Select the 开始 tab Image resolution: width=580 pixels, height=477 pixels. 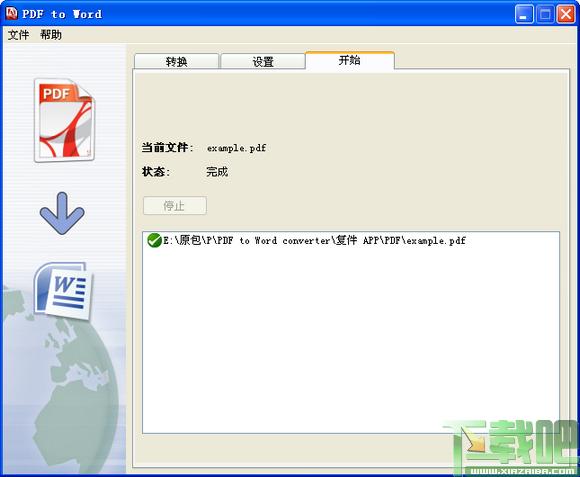point(350,60)
